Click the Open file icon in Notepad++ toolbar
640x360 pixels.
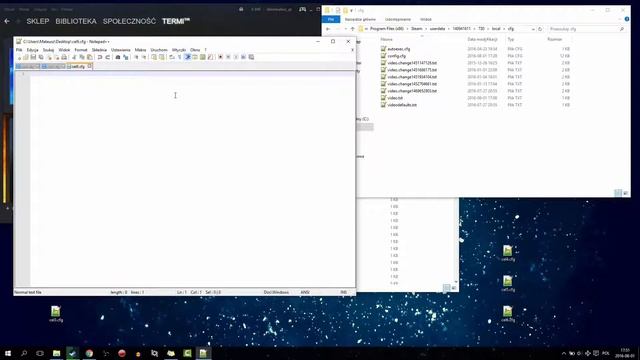[26, 57]
